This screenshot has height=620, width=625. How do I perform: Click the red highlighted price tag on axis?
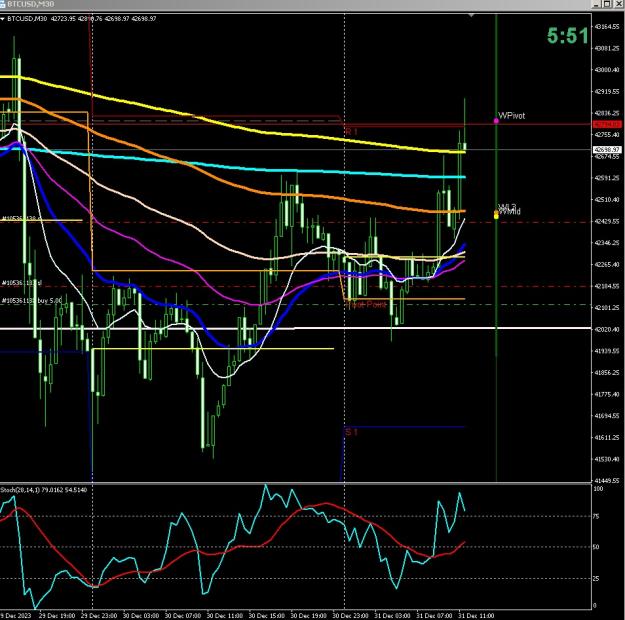[607, 125]
